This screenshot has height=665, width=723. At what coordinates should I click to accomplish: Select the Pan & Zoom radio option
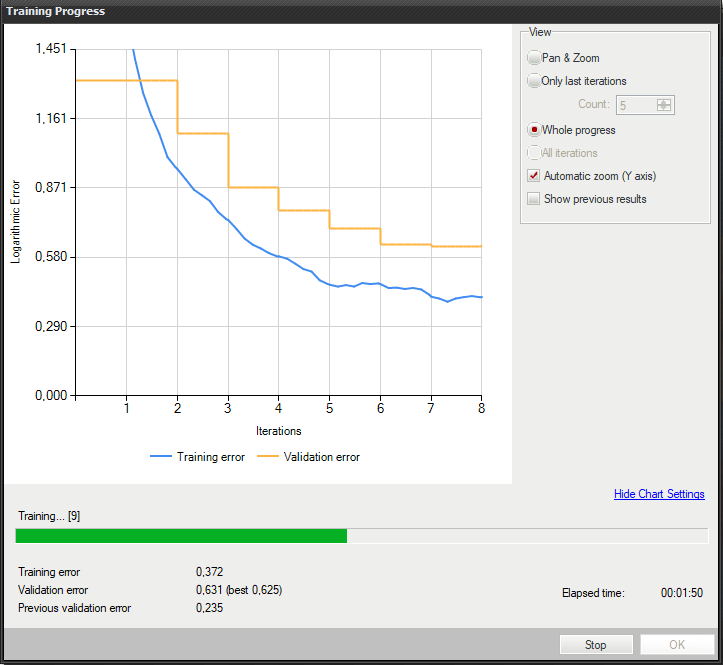pos(534,58)
